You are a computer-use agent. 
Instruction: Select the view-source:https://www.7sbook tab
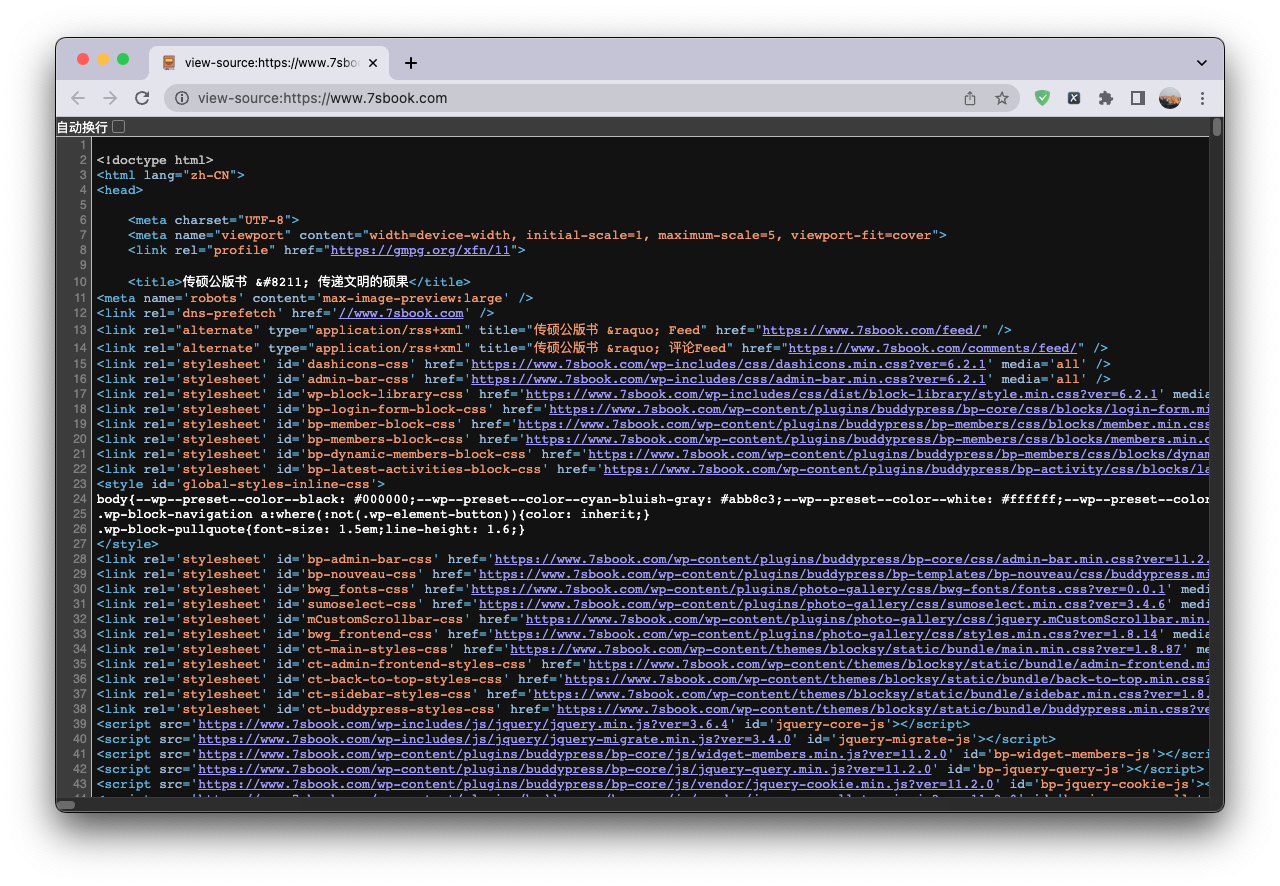[x=269, y=63]
